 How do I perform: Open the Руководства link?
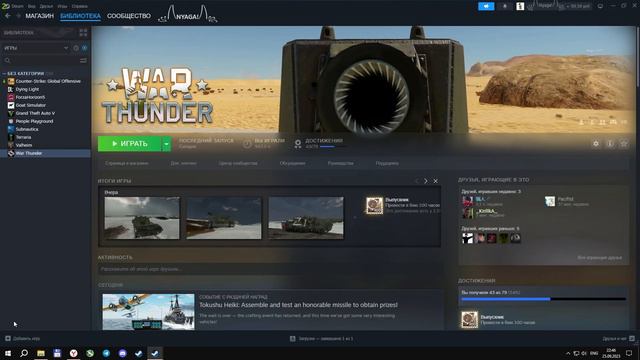(340, 163)
